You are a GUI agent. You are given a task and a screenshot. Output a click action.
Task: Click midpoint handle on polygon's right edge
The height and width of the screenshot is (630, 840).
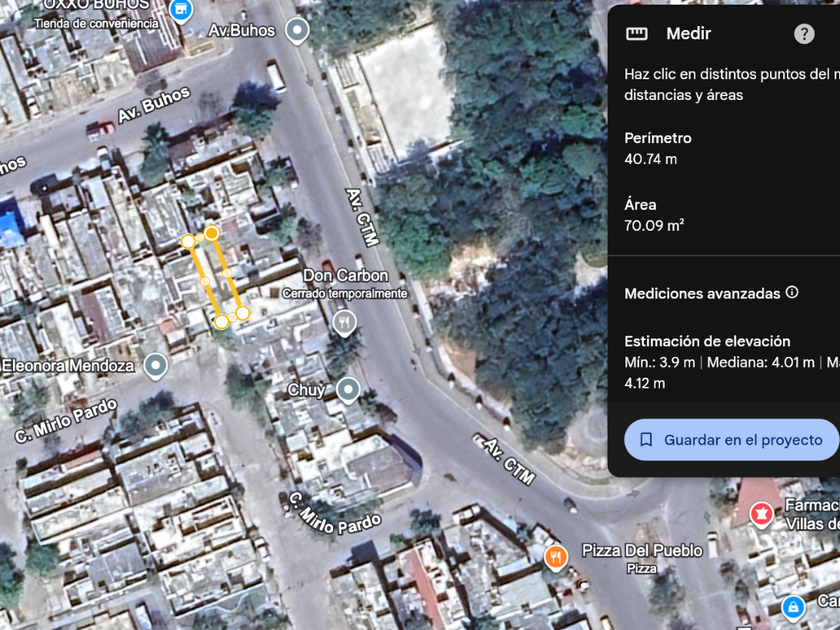(x=227, y=273)
